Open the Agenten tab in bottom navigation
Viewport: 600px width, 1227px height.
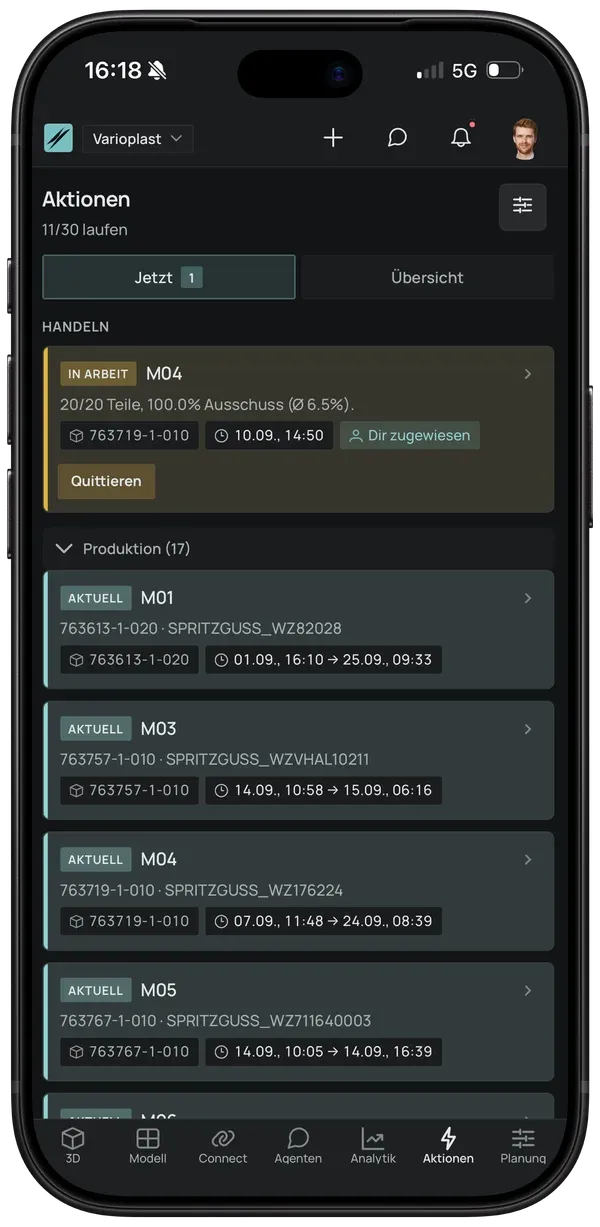298,1145
